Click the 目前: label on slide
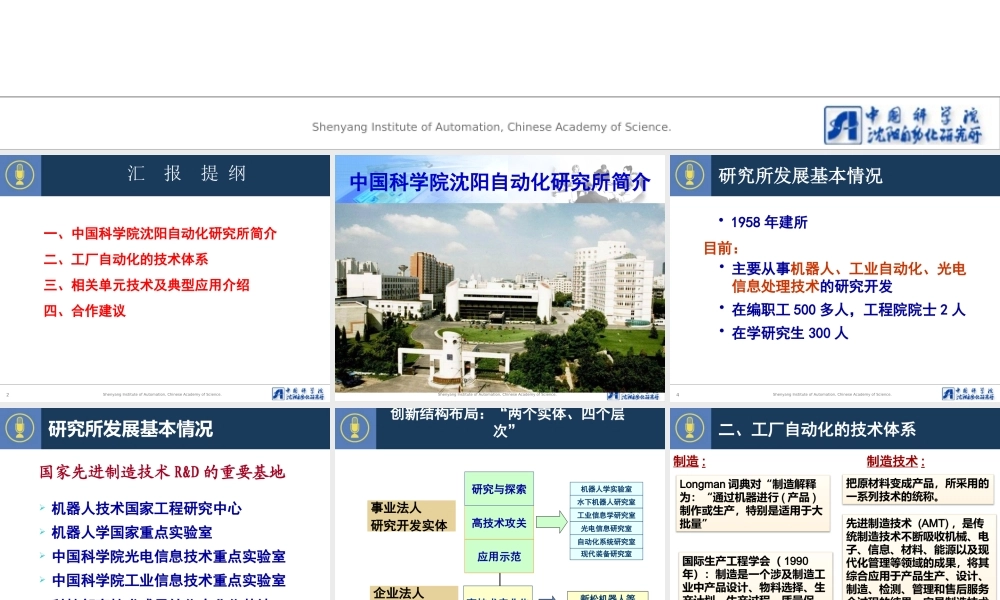Image resolution: width=1000 pixels, height=600 pixels. pyautogui.click(x=721, y=248)
